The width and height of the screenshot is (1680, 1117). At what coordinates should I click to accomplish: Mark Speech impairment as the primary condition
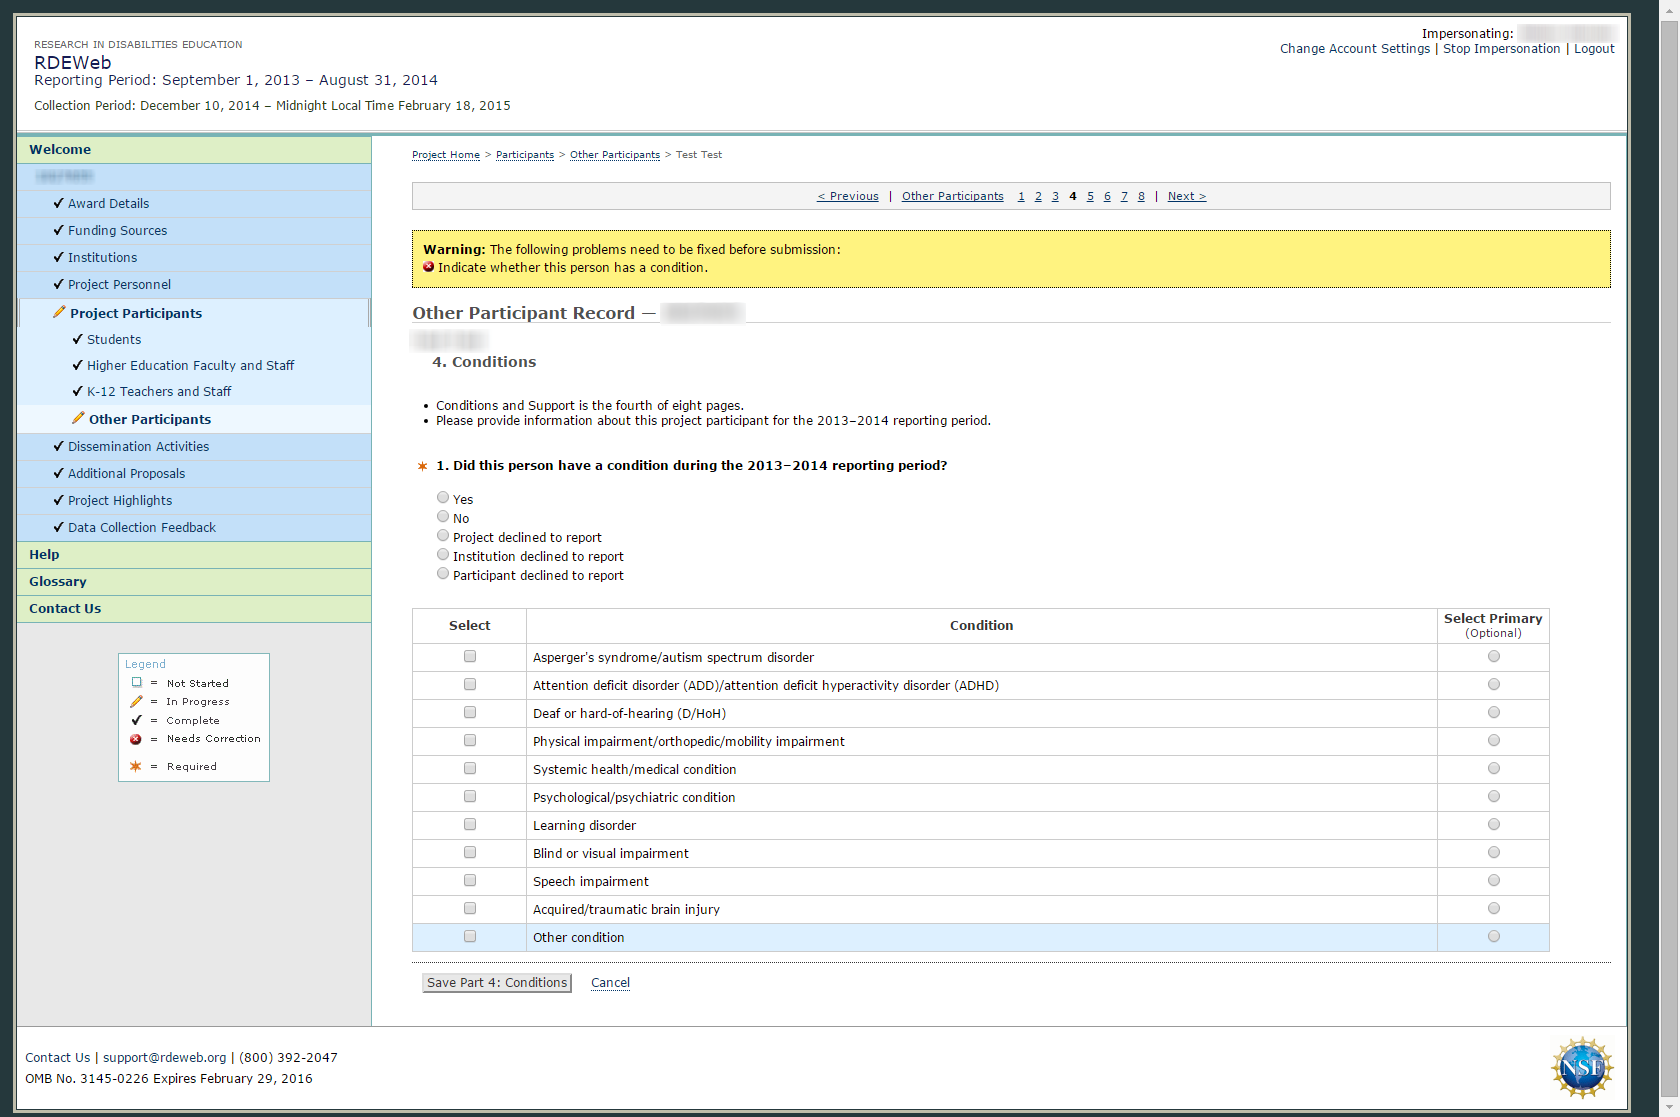tap(1493, 881)
